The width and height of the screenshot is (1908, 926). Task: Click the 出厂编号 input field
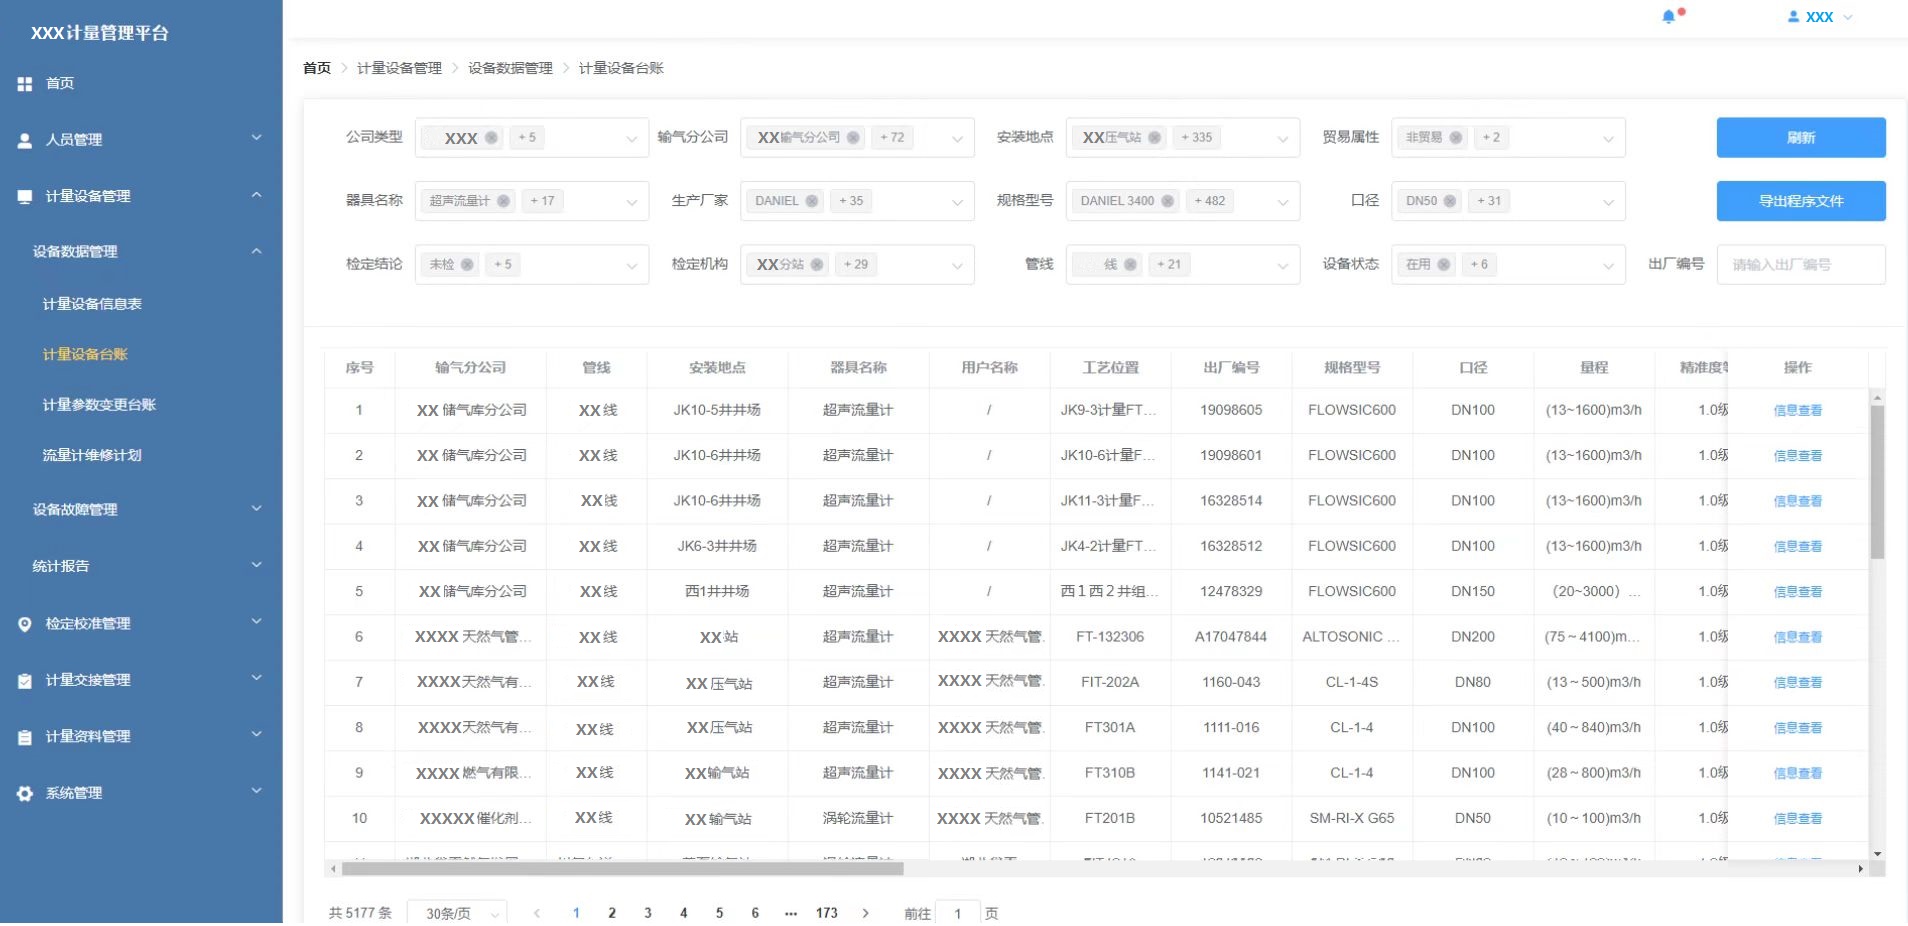[x=1801, y=265]
